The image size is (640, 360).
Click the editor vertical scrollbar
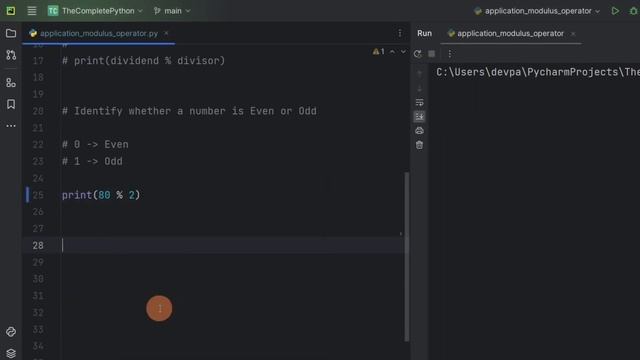pos(407,256)
